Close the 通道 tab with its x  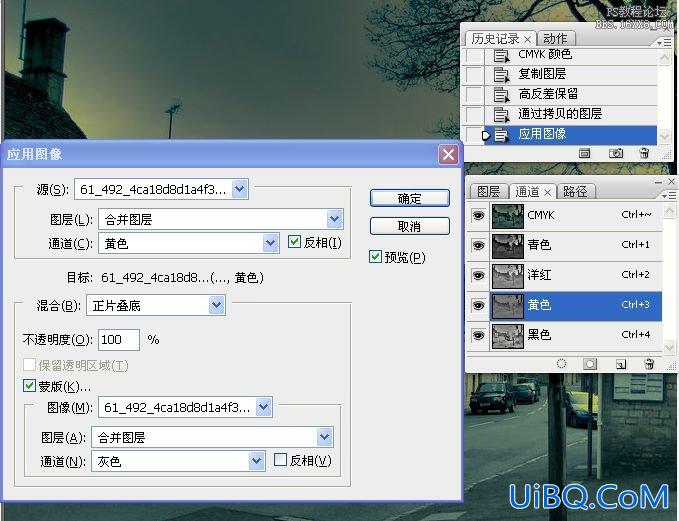[548, 192]
